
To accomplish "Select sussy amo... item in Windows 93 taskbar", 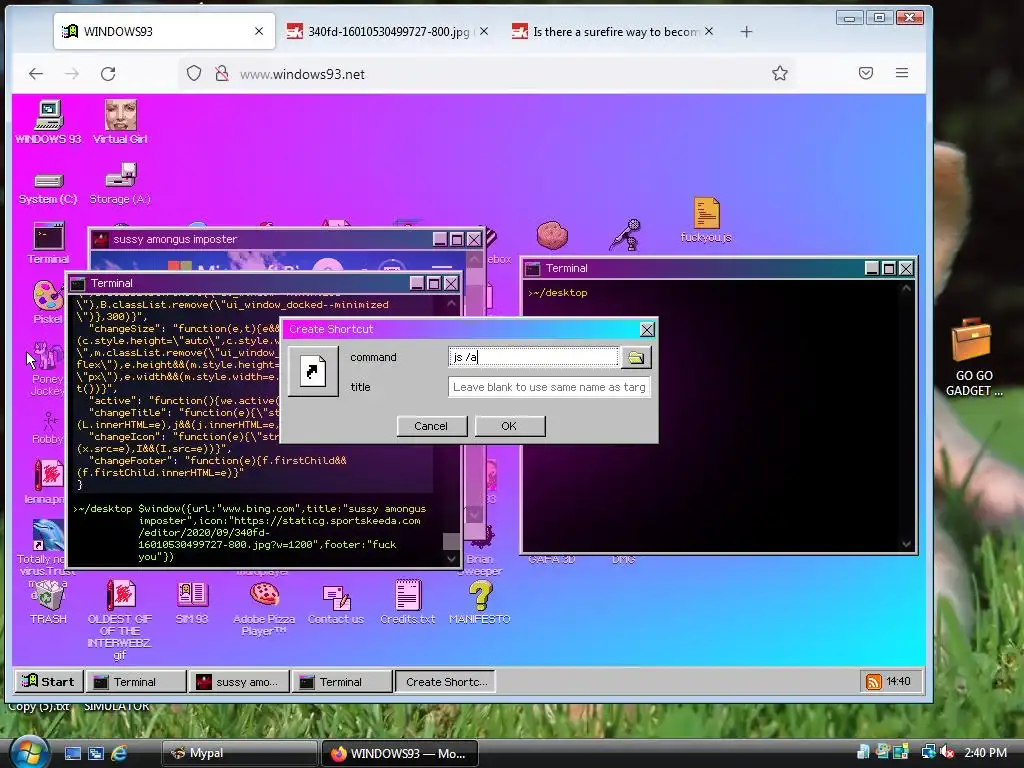I will [x=239, y=682].
